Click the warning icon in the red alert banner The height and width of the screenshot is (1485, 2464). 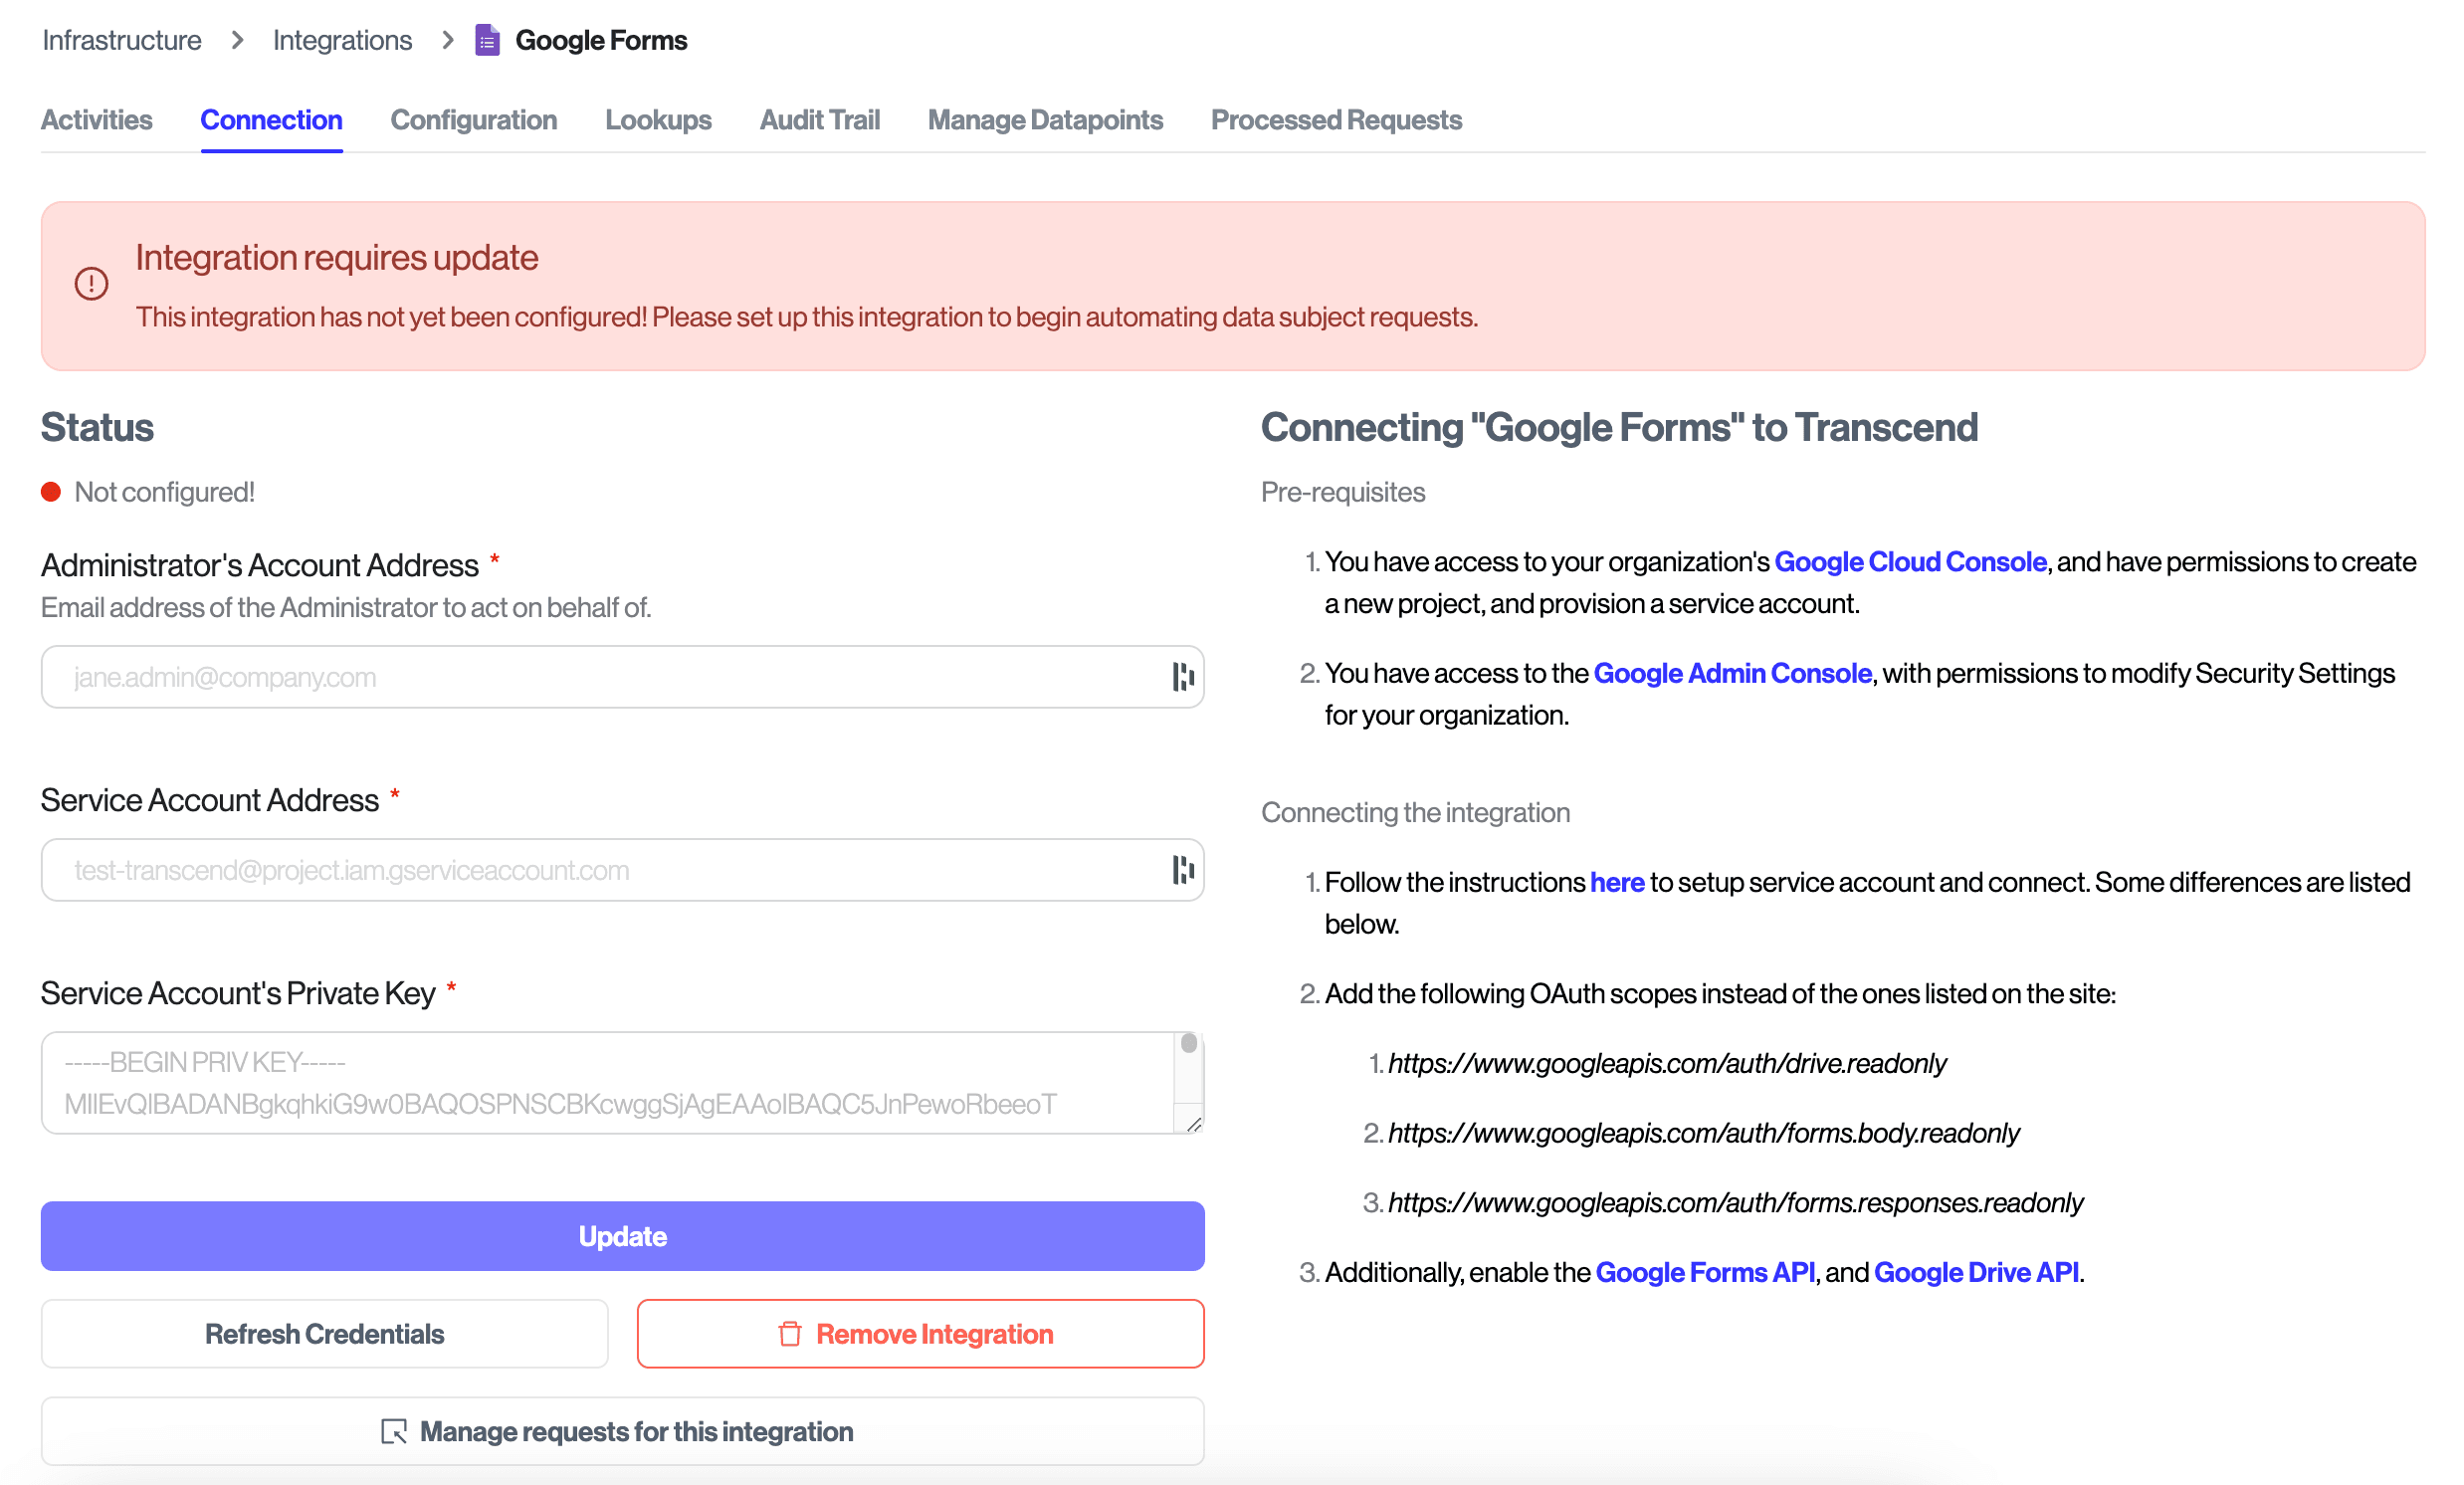coord(91,284)
